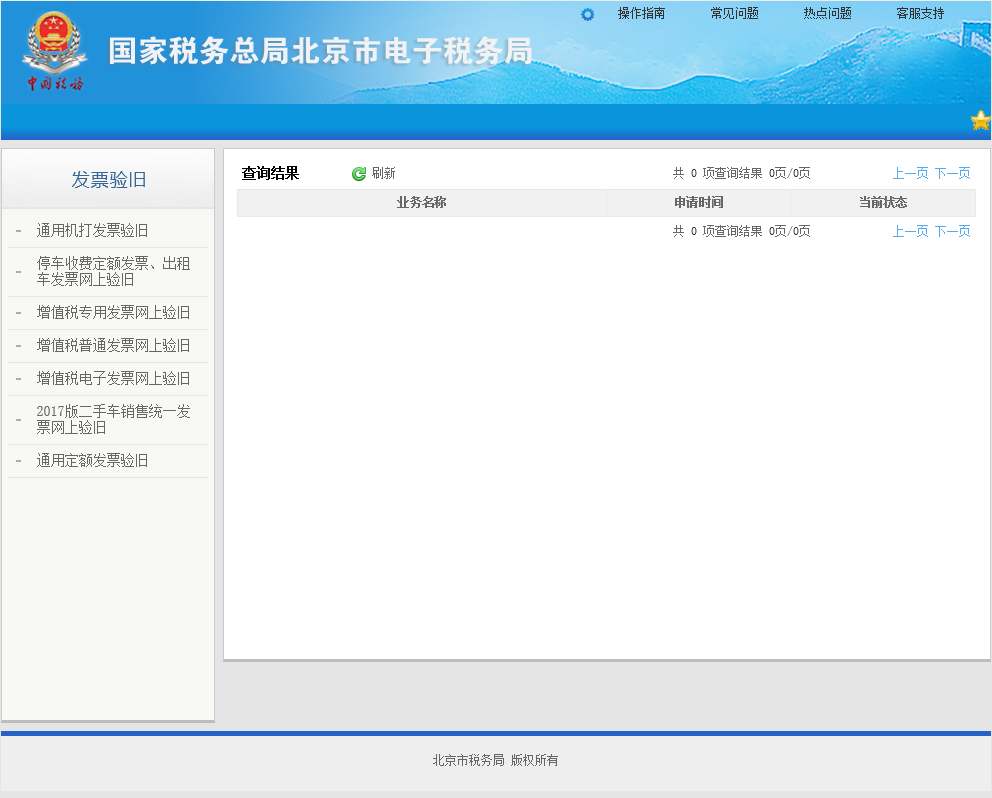Click the 申请时间 column header
Image resolution: width=992 pixels, height=798 pixels.
[x=698, y=203]
